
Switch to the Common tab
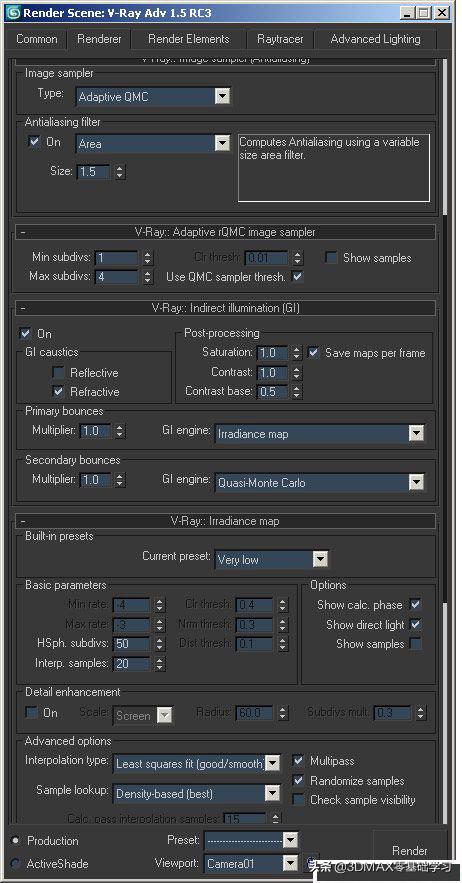[37, 39]
